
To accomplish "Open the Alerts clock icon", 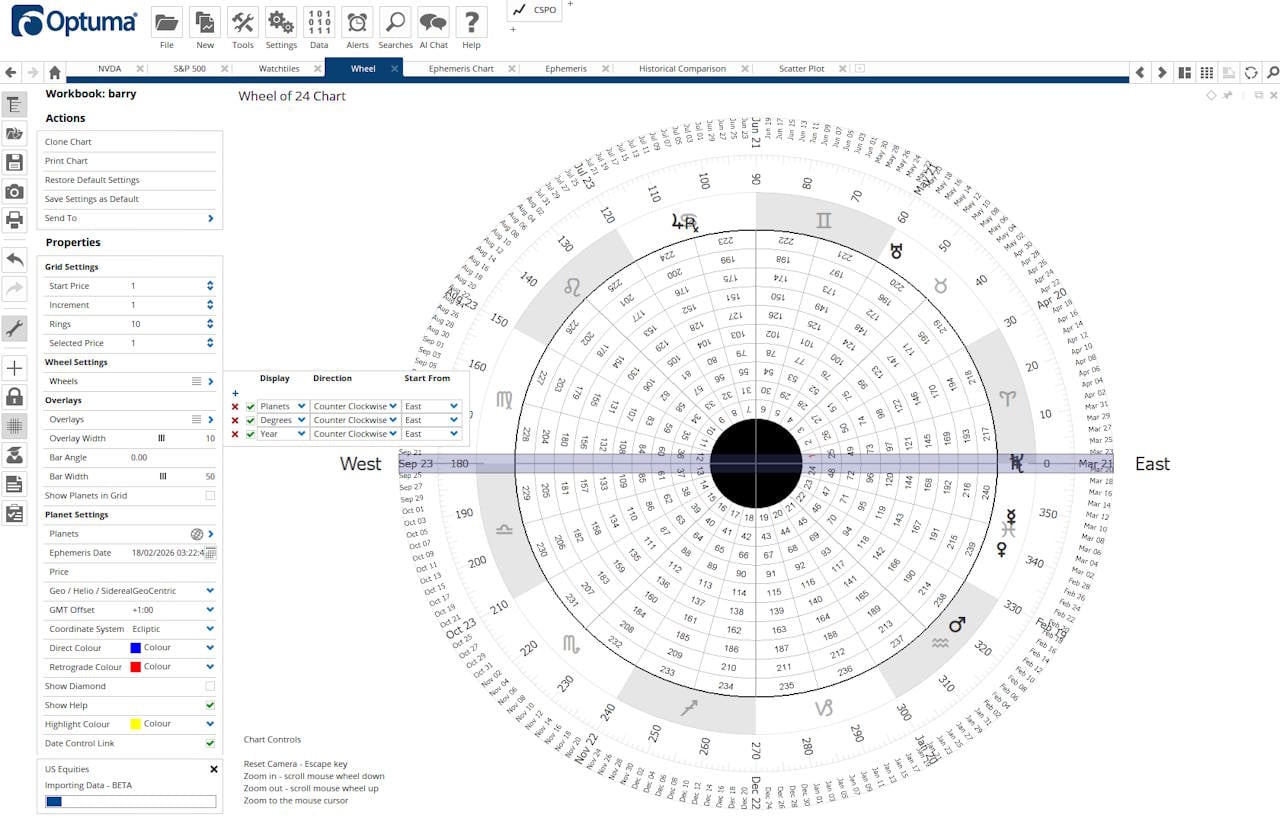I will (x=357, y=22).
